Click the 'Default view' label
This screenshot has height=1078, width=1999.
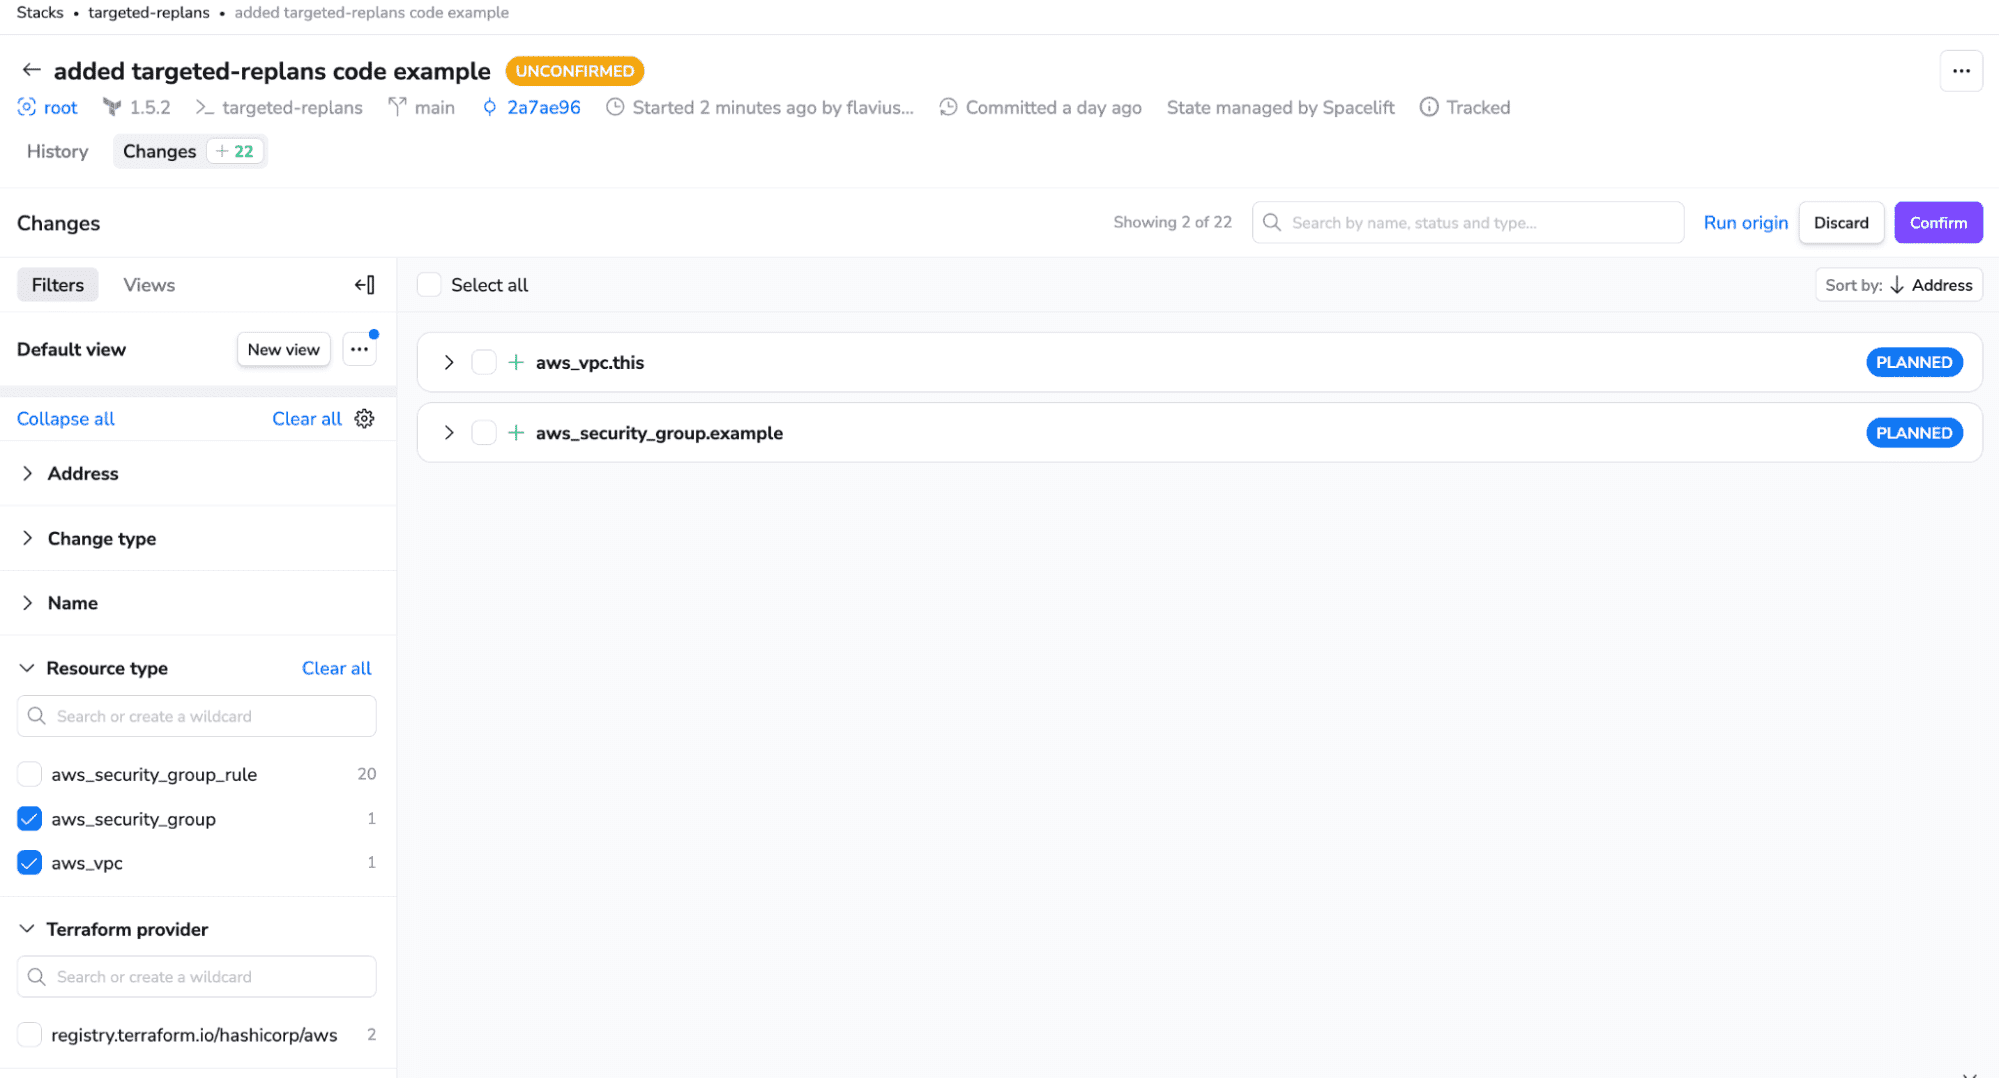click(71, 349)
